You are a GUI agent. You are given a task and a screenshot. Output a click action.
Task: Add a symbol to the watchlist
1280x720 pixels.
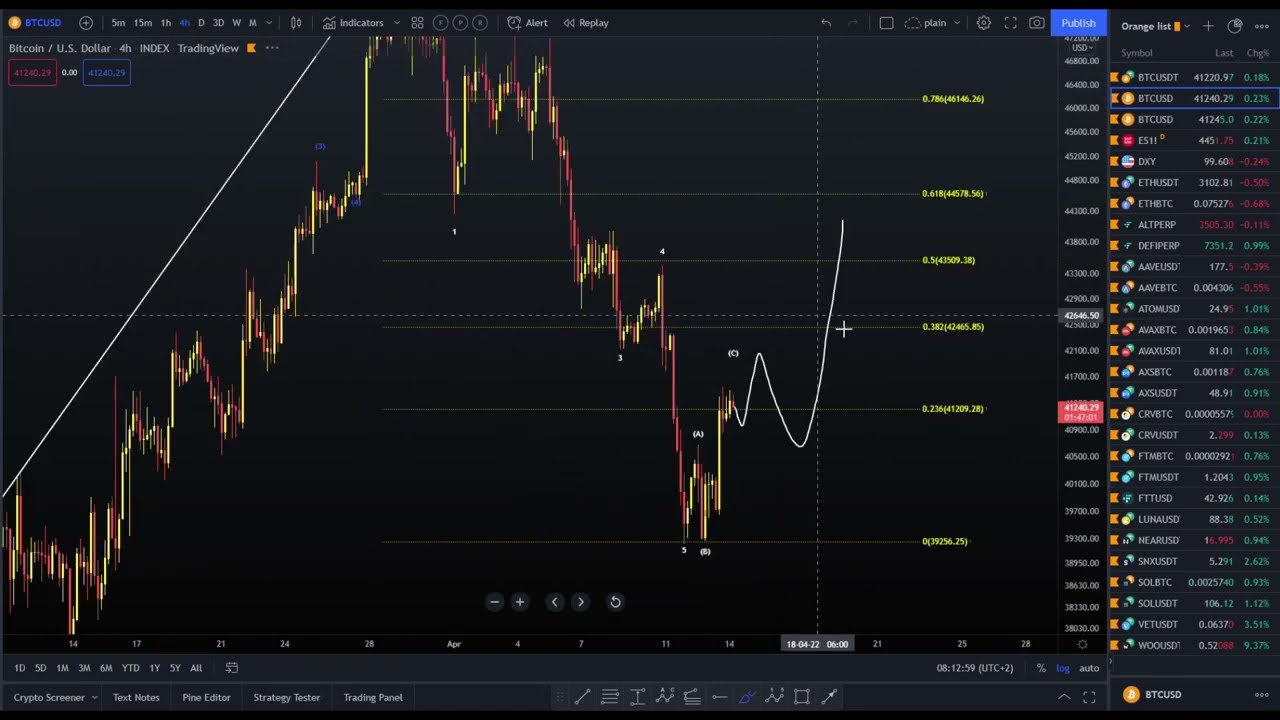click(1208, 26)
